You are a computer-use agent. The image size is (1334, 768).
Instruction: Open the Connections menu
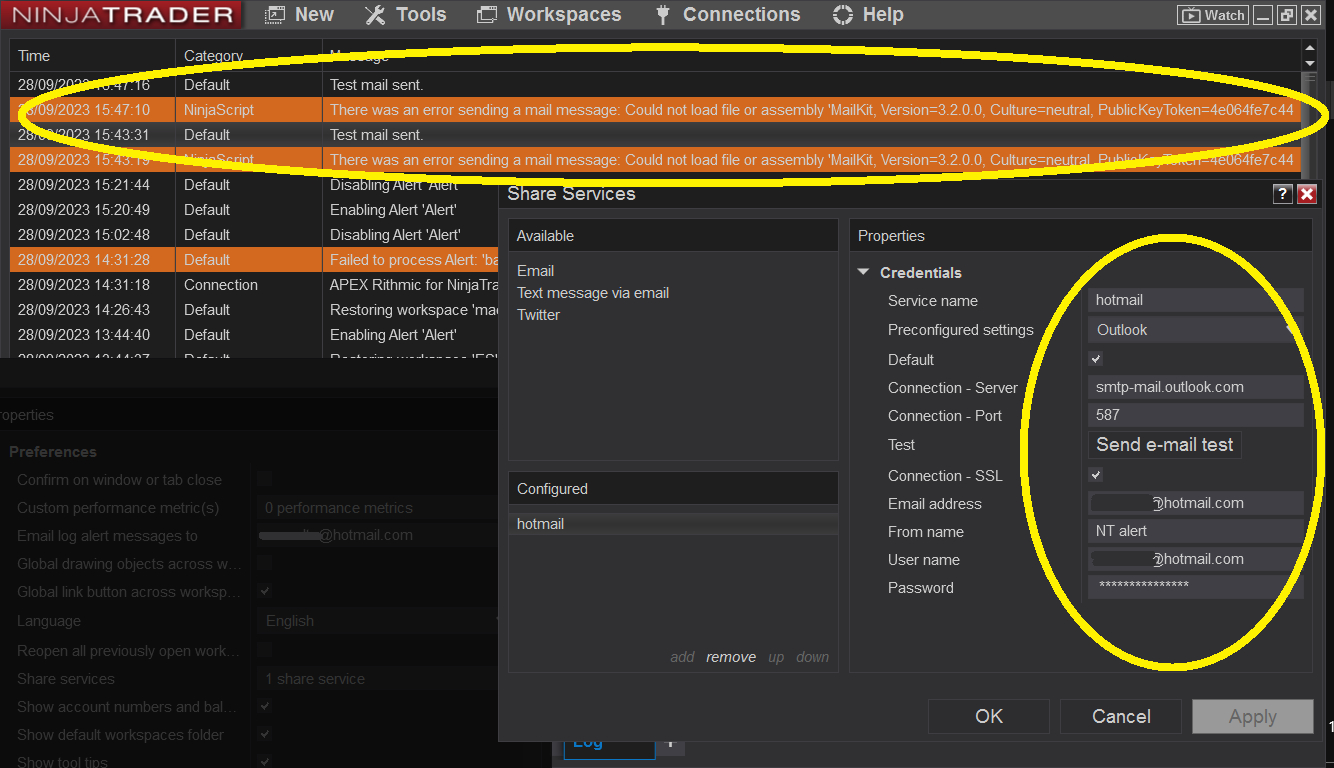[x=727, y=15]
